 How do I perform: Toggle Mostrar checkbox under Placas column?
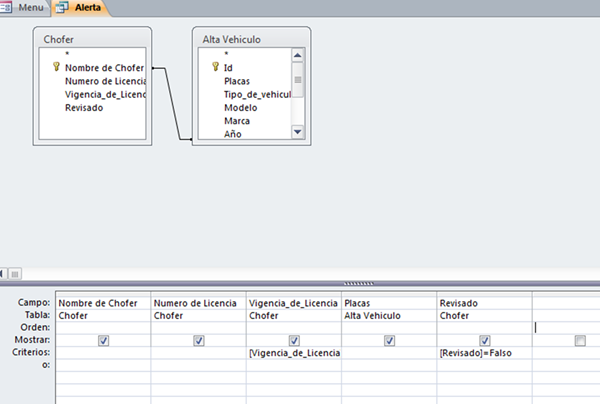pos(388,340)
